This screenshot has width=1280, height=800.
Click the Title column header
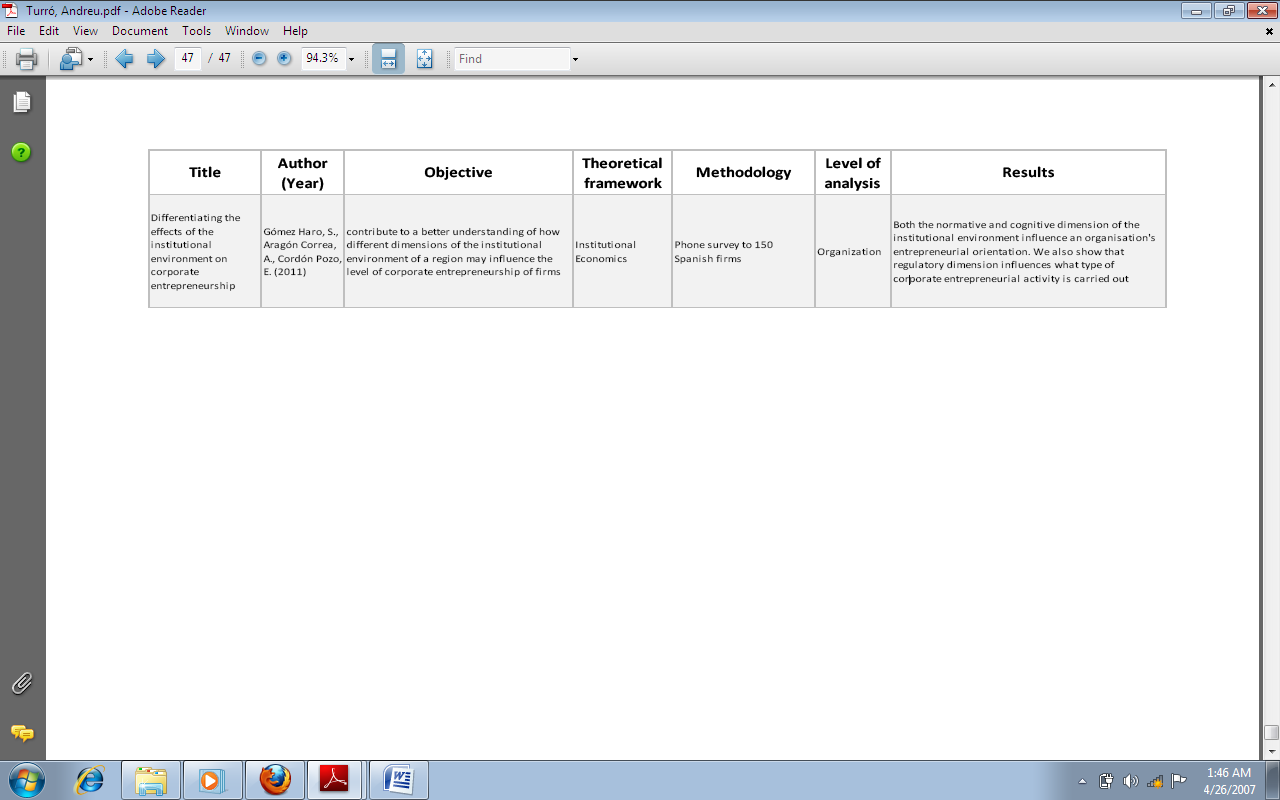[205, 172]
